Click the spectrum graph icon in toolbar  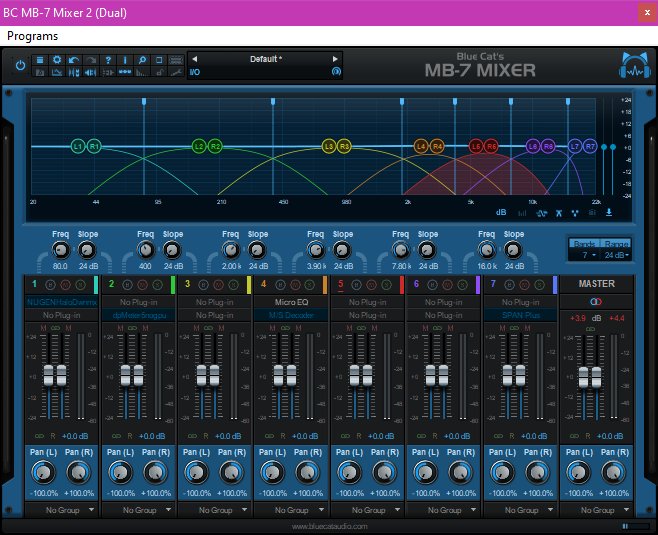pyautogui.click(x=57, y=73)
